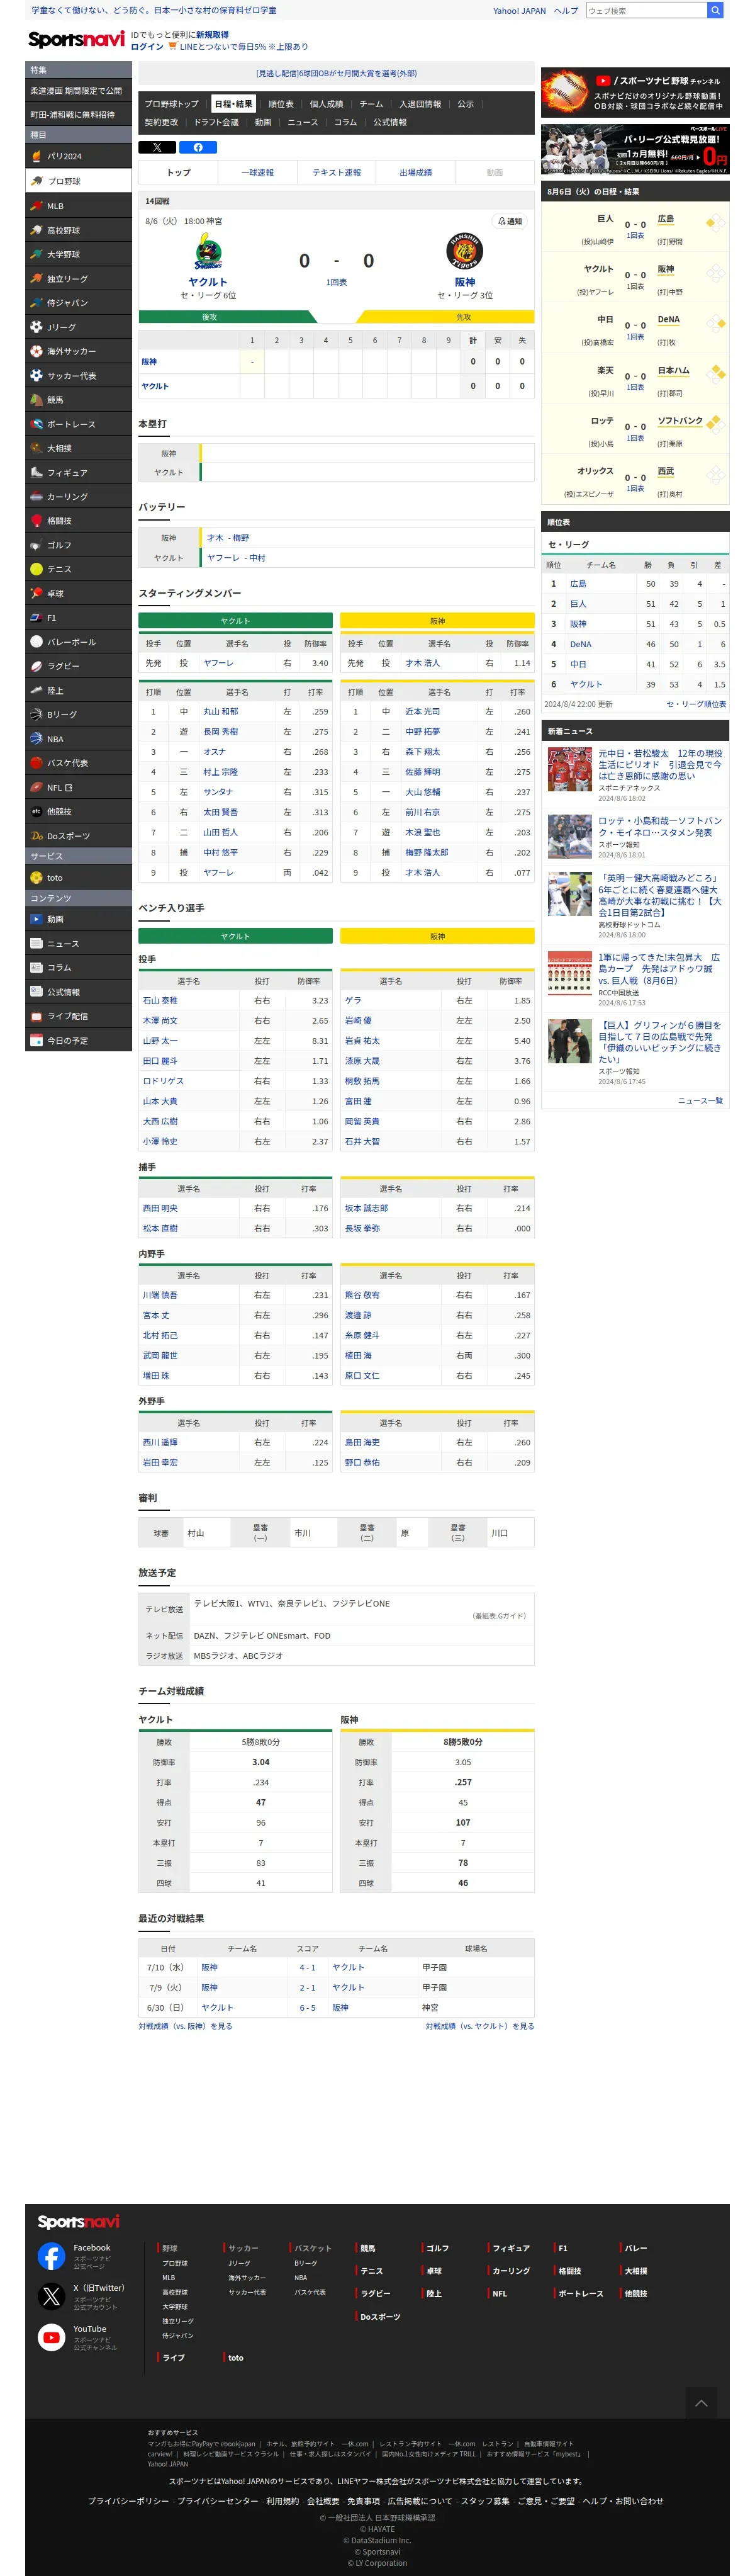Click the scroll-to-top arrow in footer
The image size is (755, 2576).
click(701, 2402)
